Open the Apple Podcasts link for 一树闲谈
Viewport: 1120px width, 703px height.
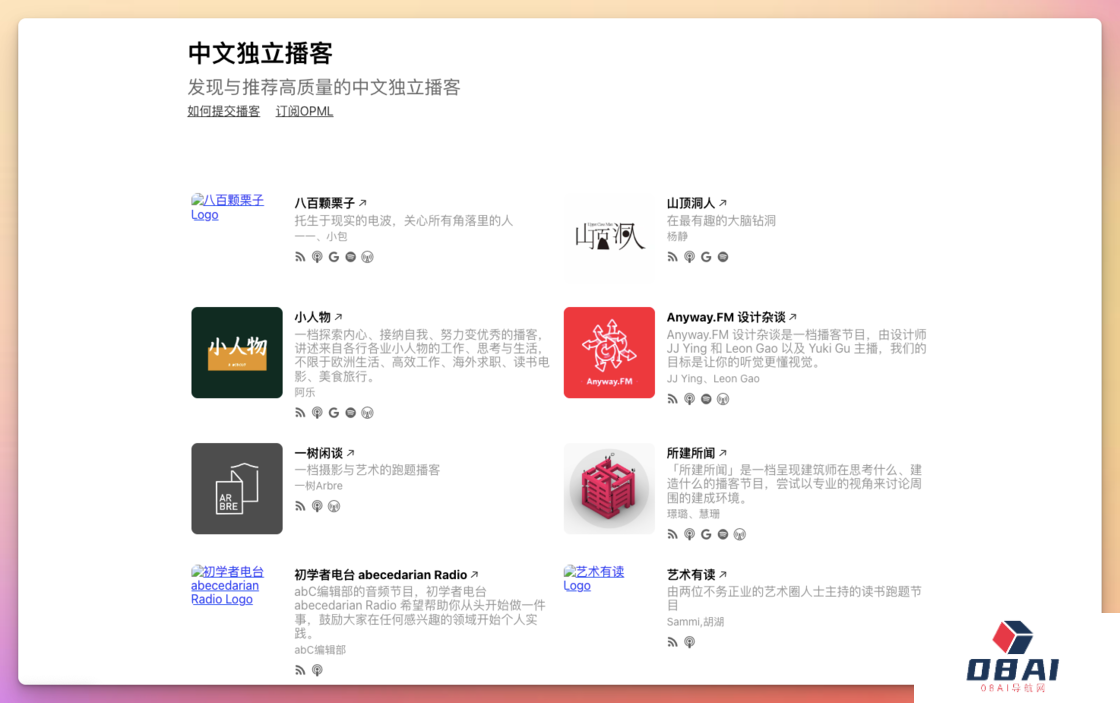click(317, 506)
